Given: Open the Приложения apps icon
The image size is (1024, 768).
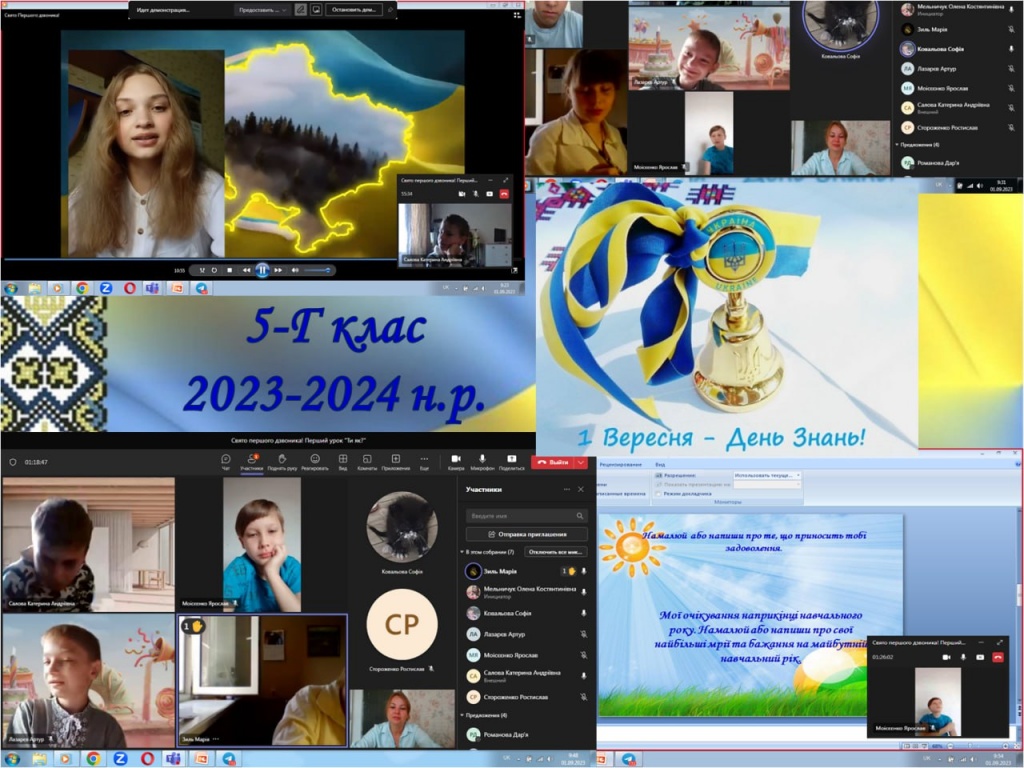Looking at the screenshot, I should coord(395,461).
